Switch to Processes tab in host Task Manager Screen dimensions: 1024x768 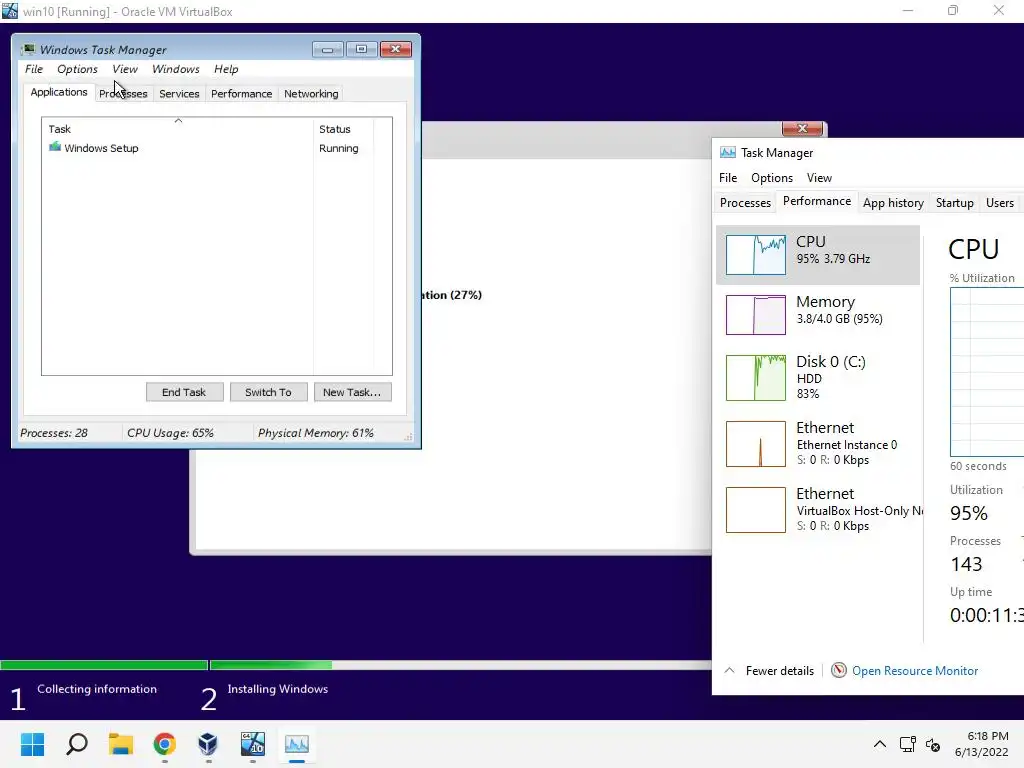click(745, 203)
